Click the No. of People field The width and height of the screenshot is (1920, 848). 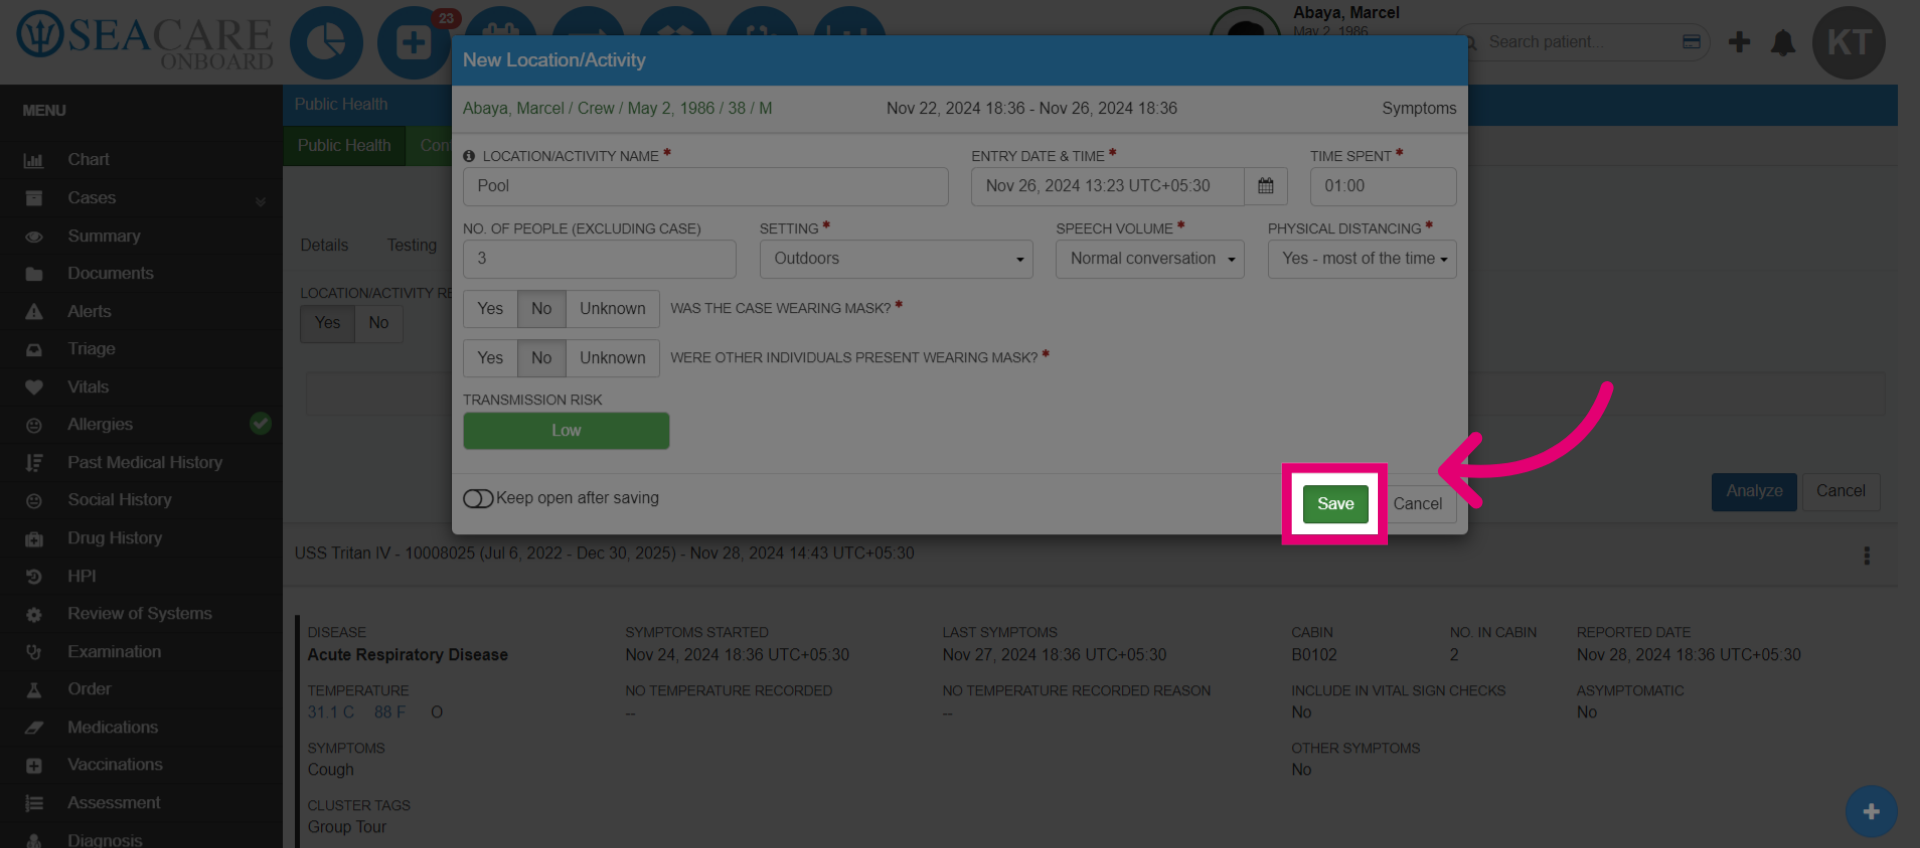click(x=599, y=259)
